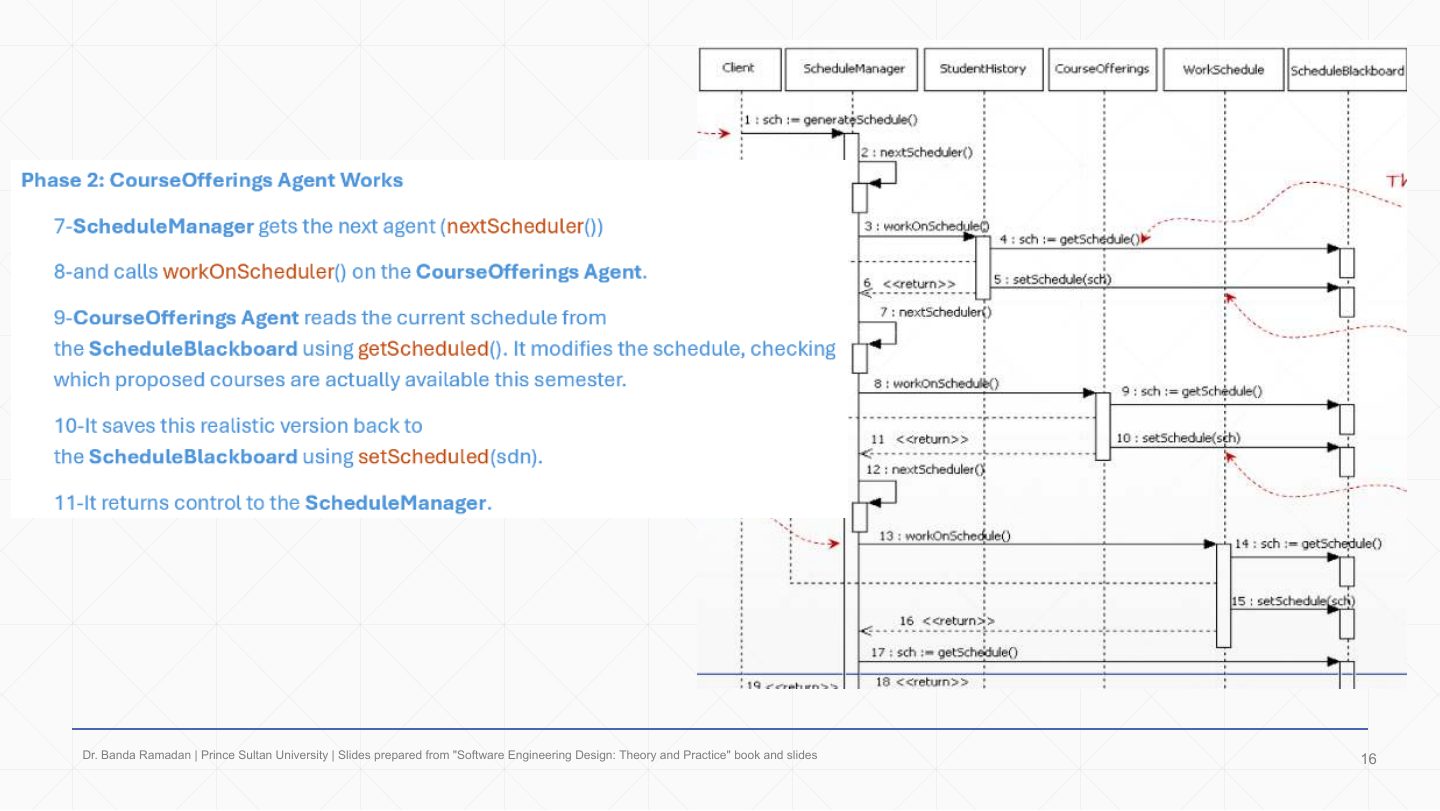Select the message label "15 : setSchedule(sch)"
This screenshot has height=811, width=1440.
[x=1293, y=601]
